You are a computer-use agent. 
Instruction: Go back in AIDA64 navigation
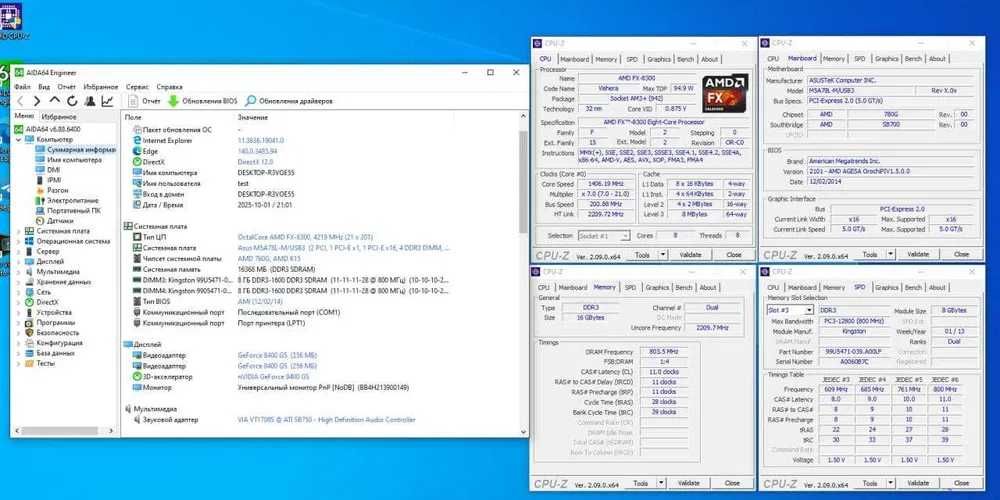point(20,101)
